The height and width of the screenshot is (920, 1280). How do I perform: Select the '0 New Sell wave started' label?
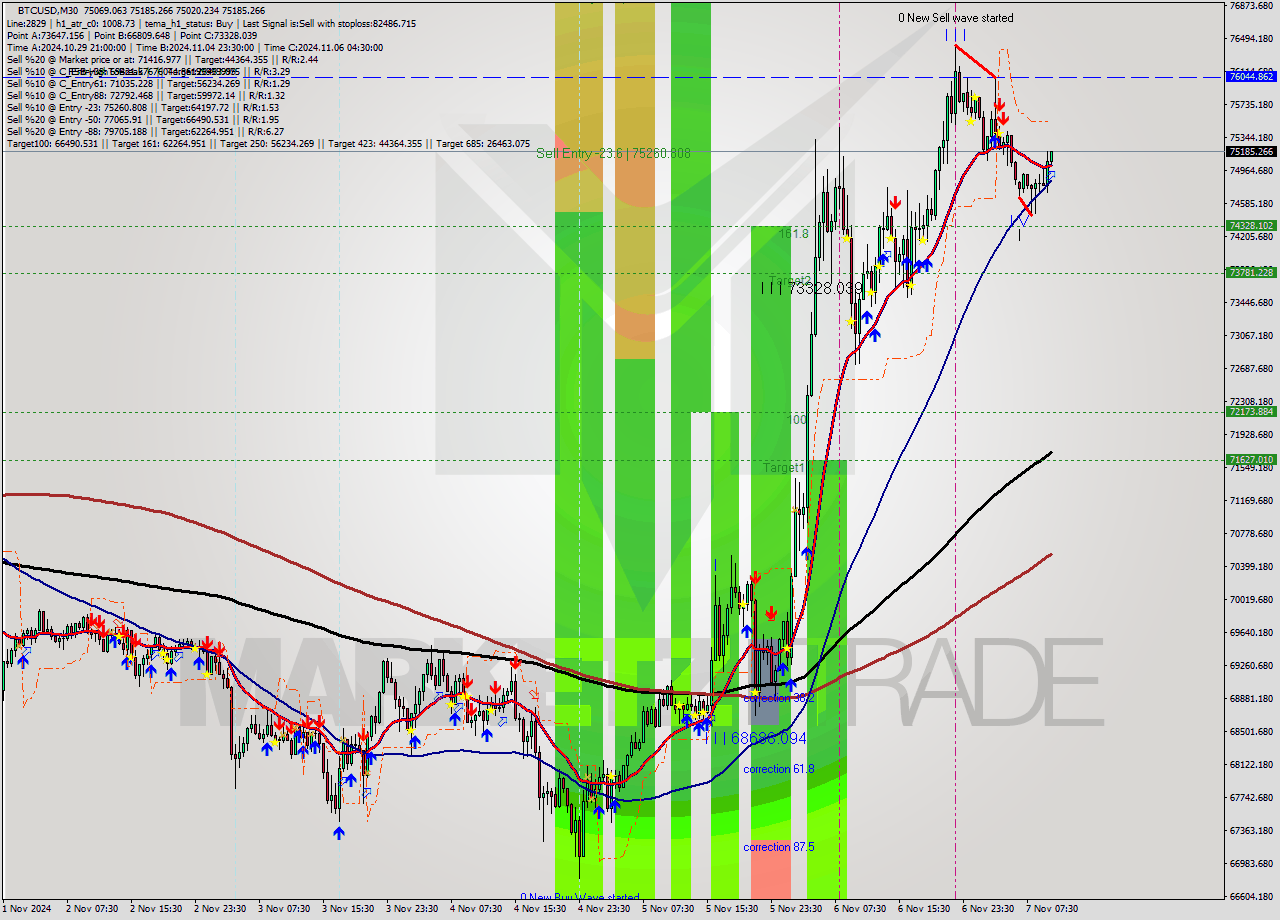955,18
